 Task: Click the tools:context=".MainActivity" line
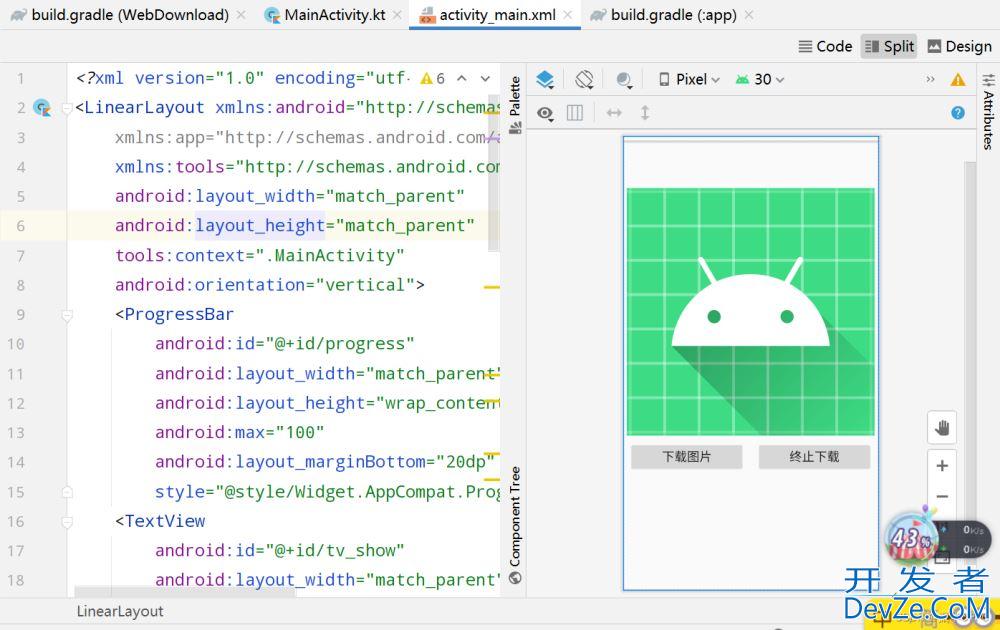tap(260, 256)
